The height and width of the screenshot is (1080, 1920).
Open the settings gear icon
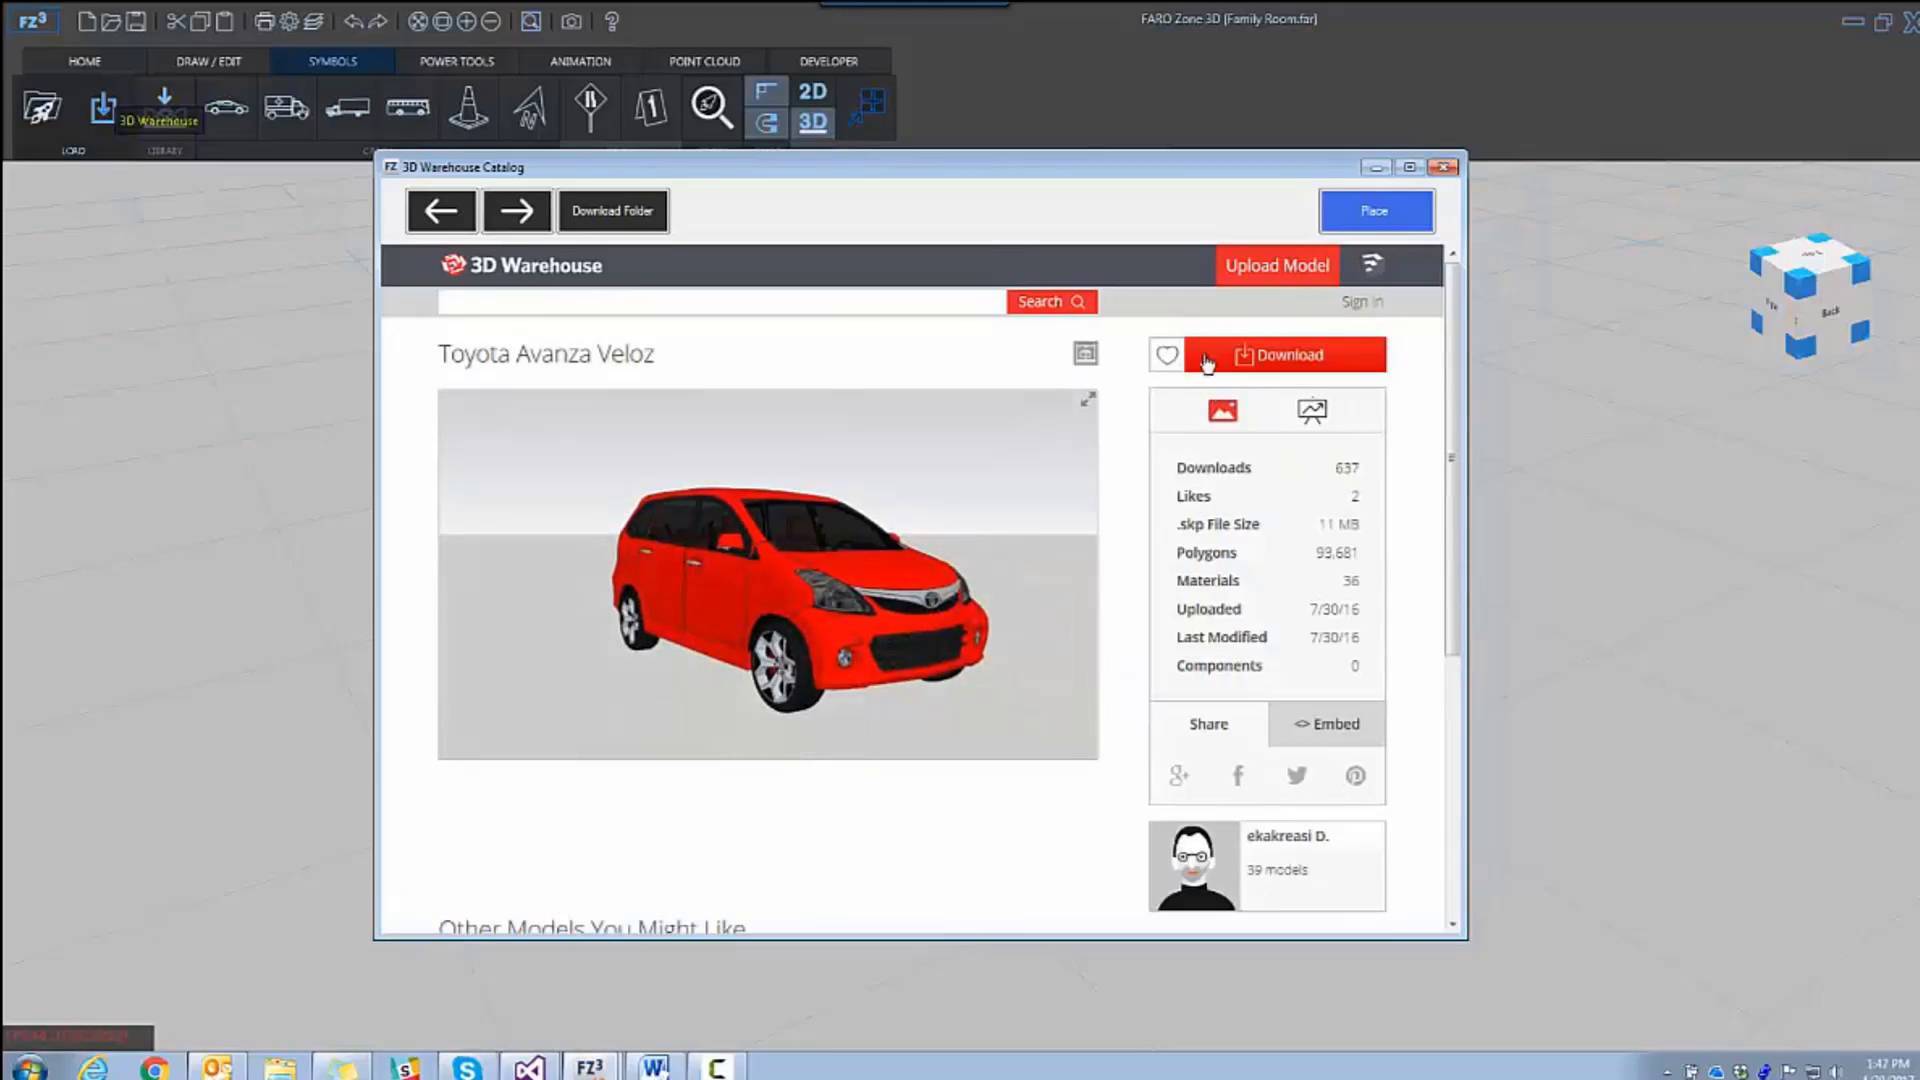pyautogui.click(x=289, y=21)
